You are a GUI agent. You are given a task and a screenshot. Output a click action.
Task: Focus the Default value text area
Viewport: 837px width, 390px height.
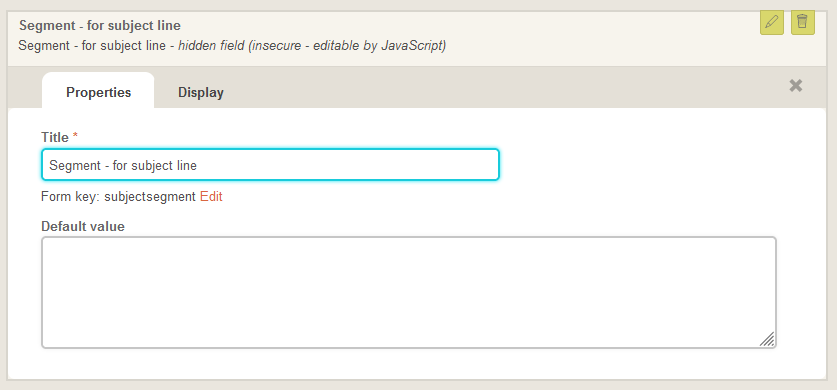(409, 292)
